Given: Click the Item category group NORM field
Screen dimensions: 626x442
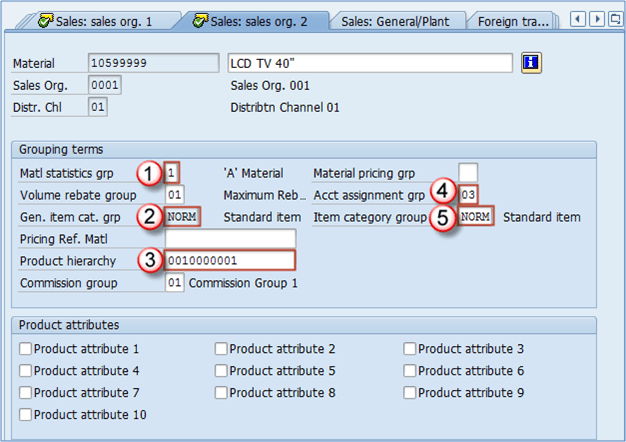Looking at the screenshot, I should [x=476, y=217].
